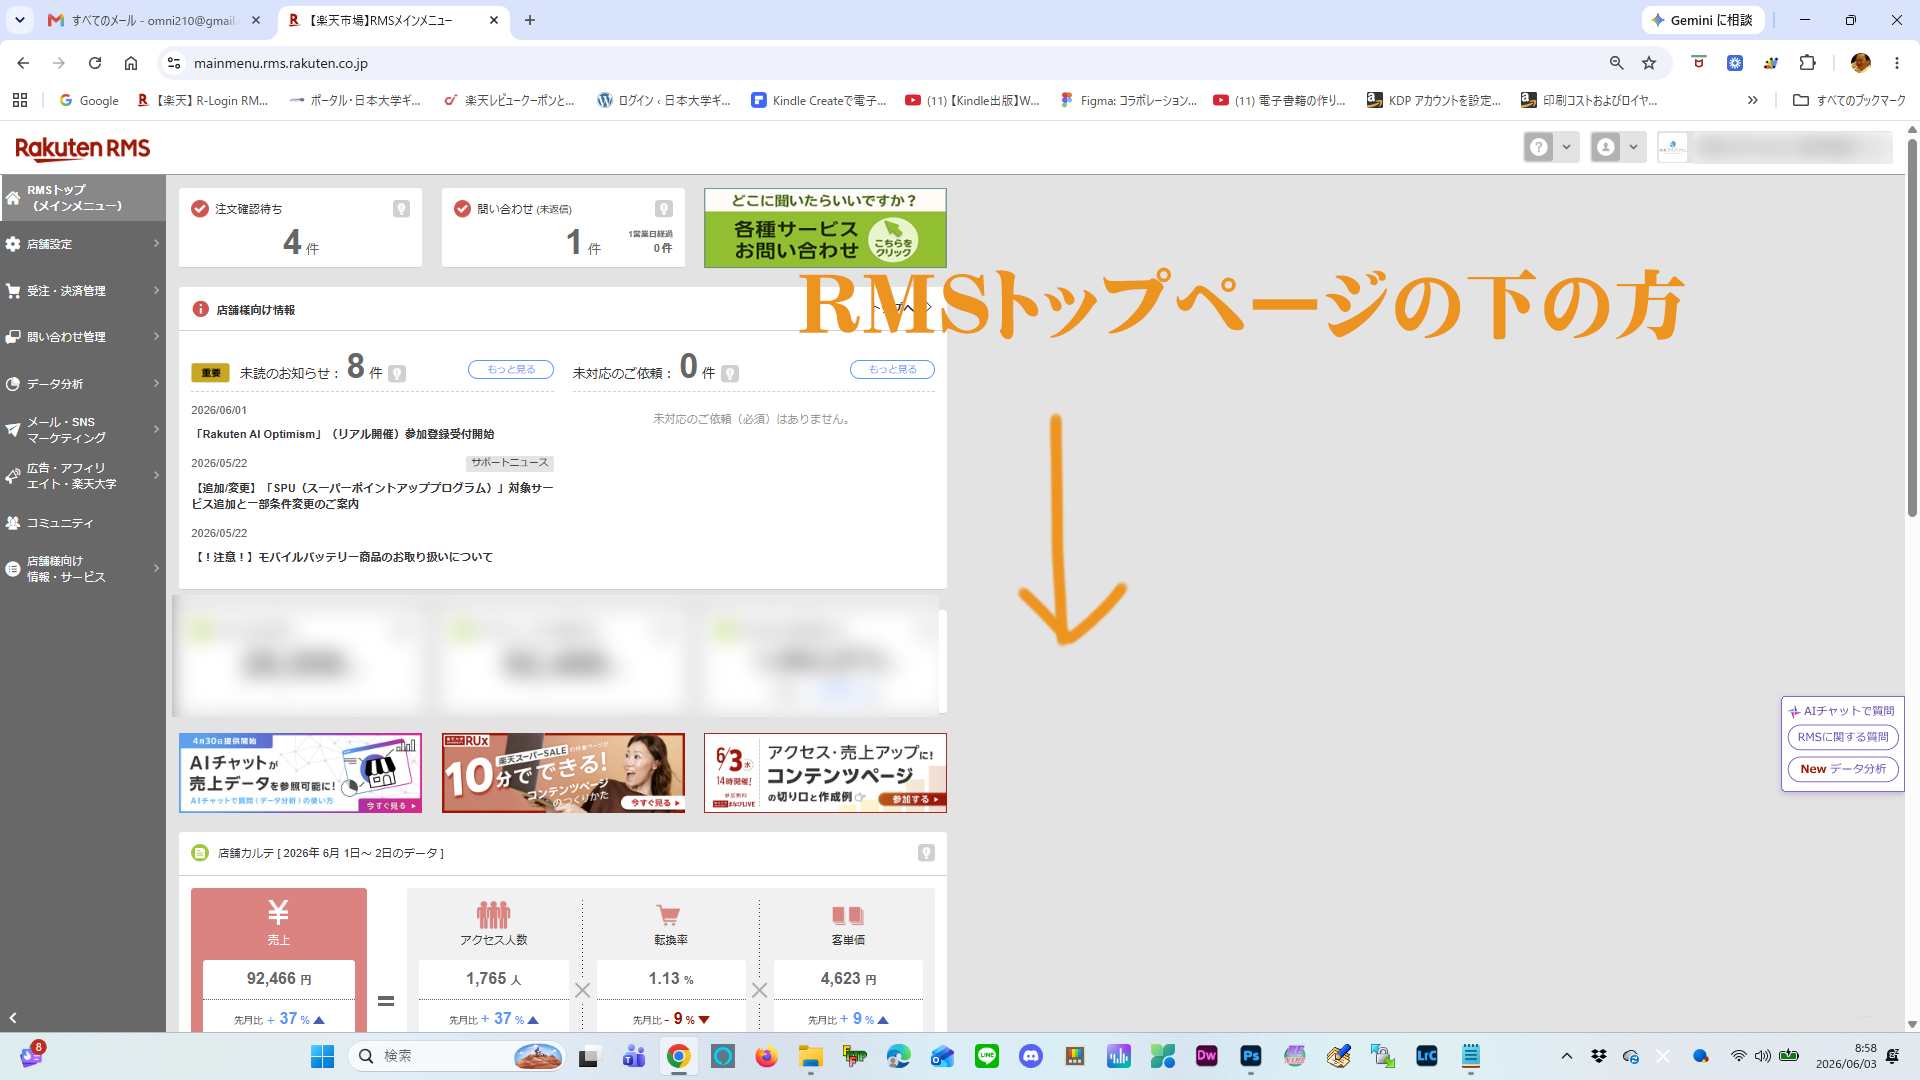The width and height of the screenshot is (1920, 1080).
Task: Click the AIチャットが売上データ banner
Action: pyautogui.click(x=300, y=773)
